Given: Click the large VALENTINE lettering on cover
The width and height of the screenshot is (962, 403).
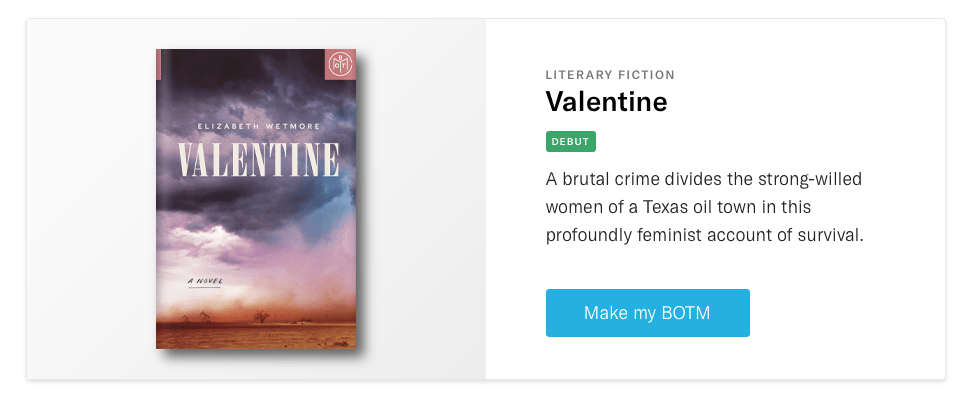Looking at the screenshot, I should tap(258, 161).
